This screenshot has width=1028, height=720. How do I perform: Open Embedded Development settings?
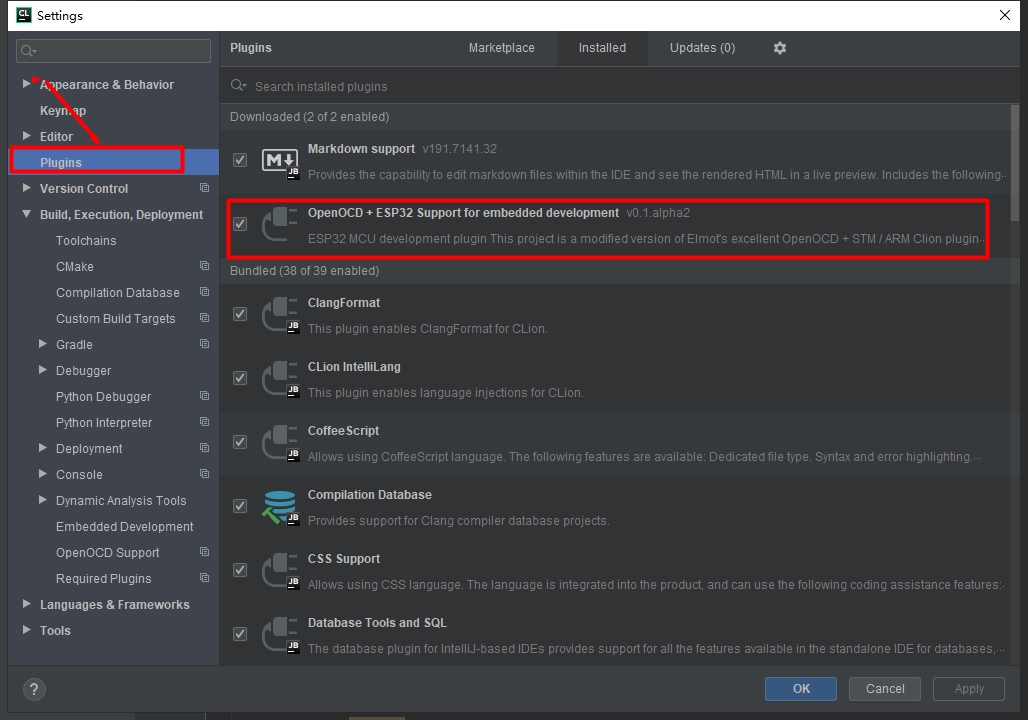pos(125,527)
